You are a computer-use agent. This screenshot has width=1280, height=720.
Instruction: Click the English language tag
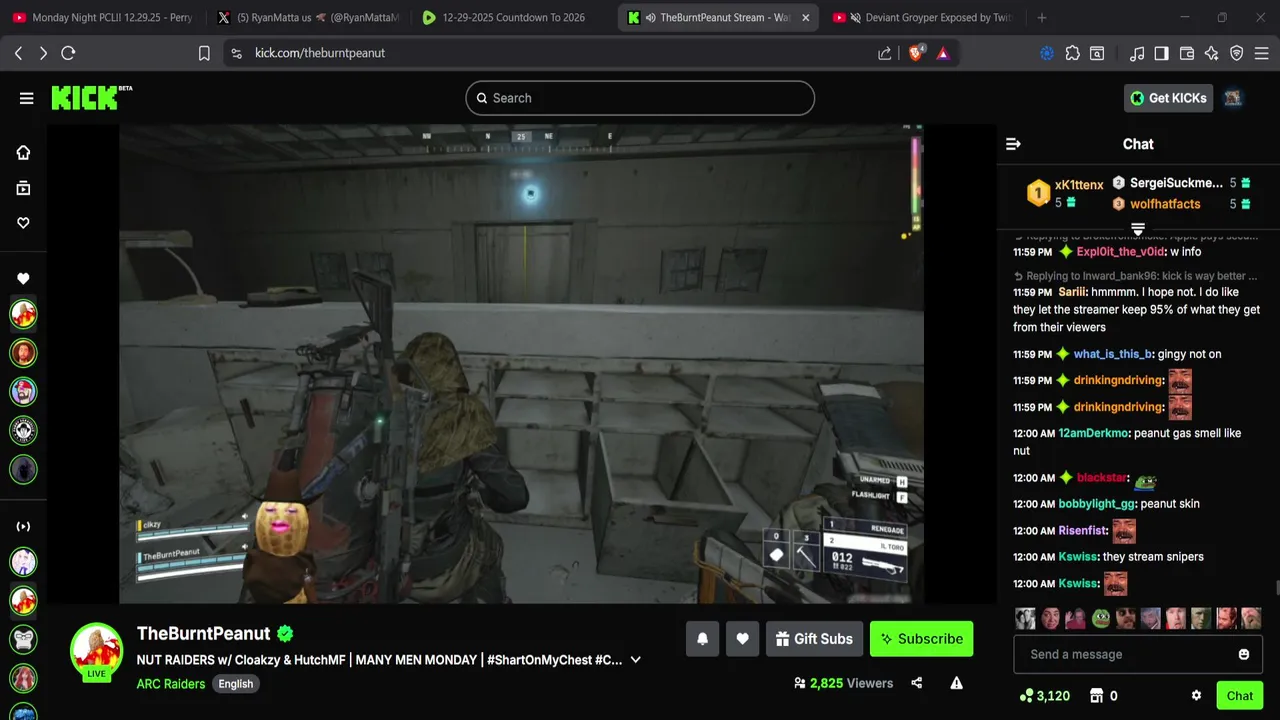click(x=236, y=684)
